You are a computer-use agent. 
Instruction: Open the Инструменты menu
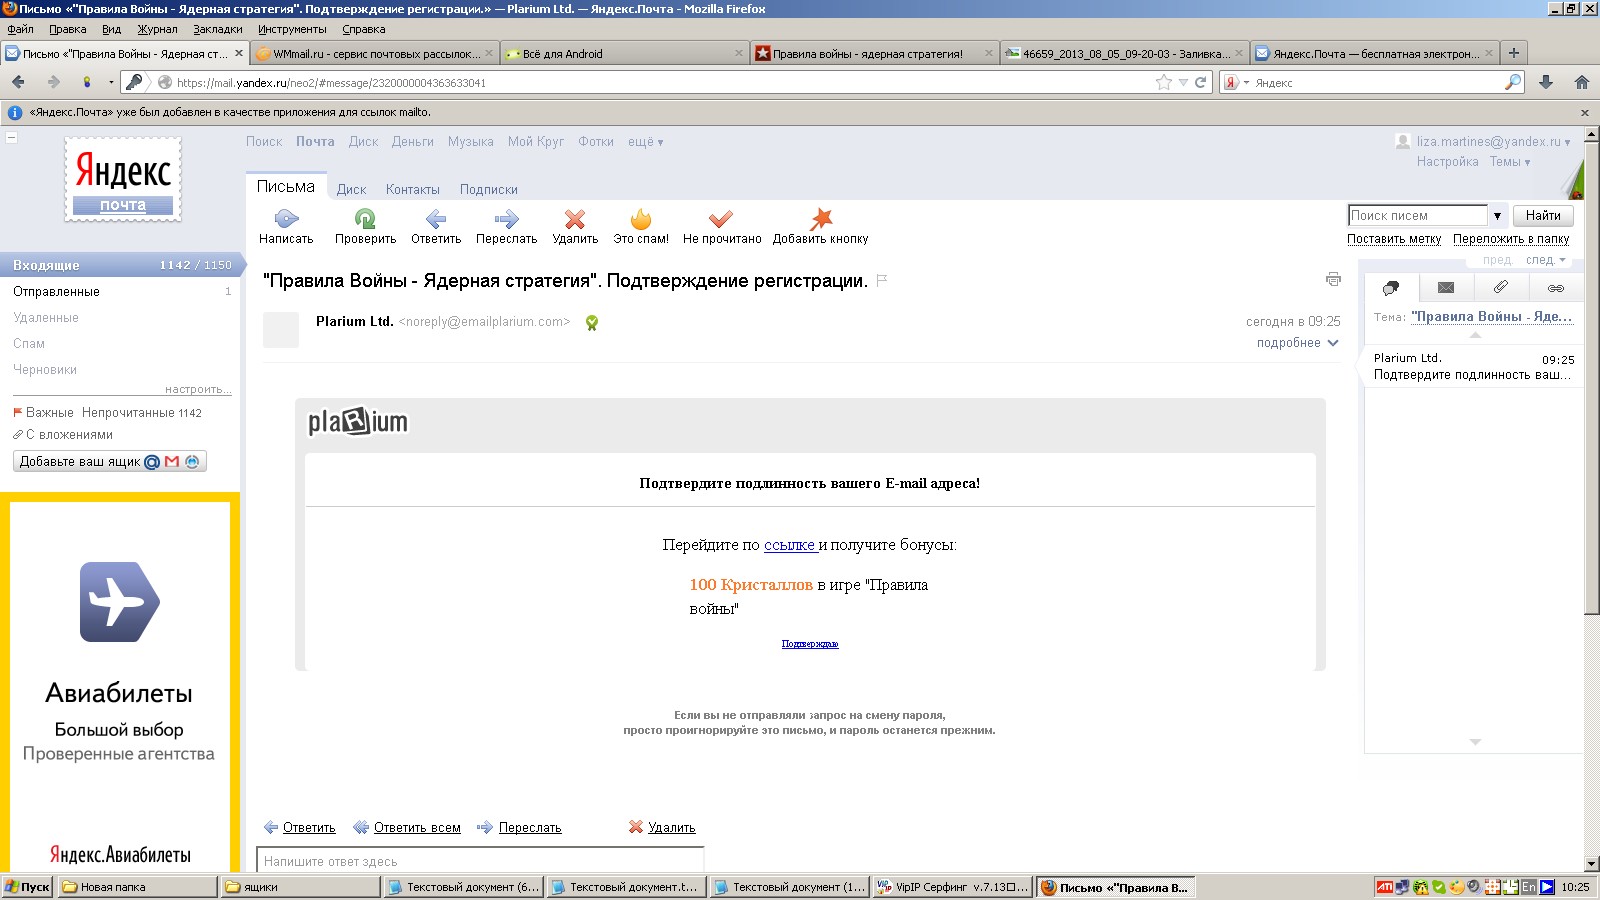pos(292,29)
